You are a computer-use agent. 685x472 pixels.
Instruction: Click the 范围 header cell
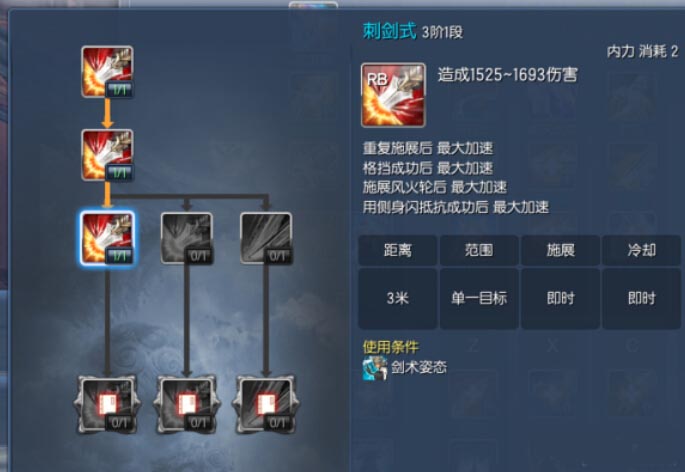click(x=479, y=250)
